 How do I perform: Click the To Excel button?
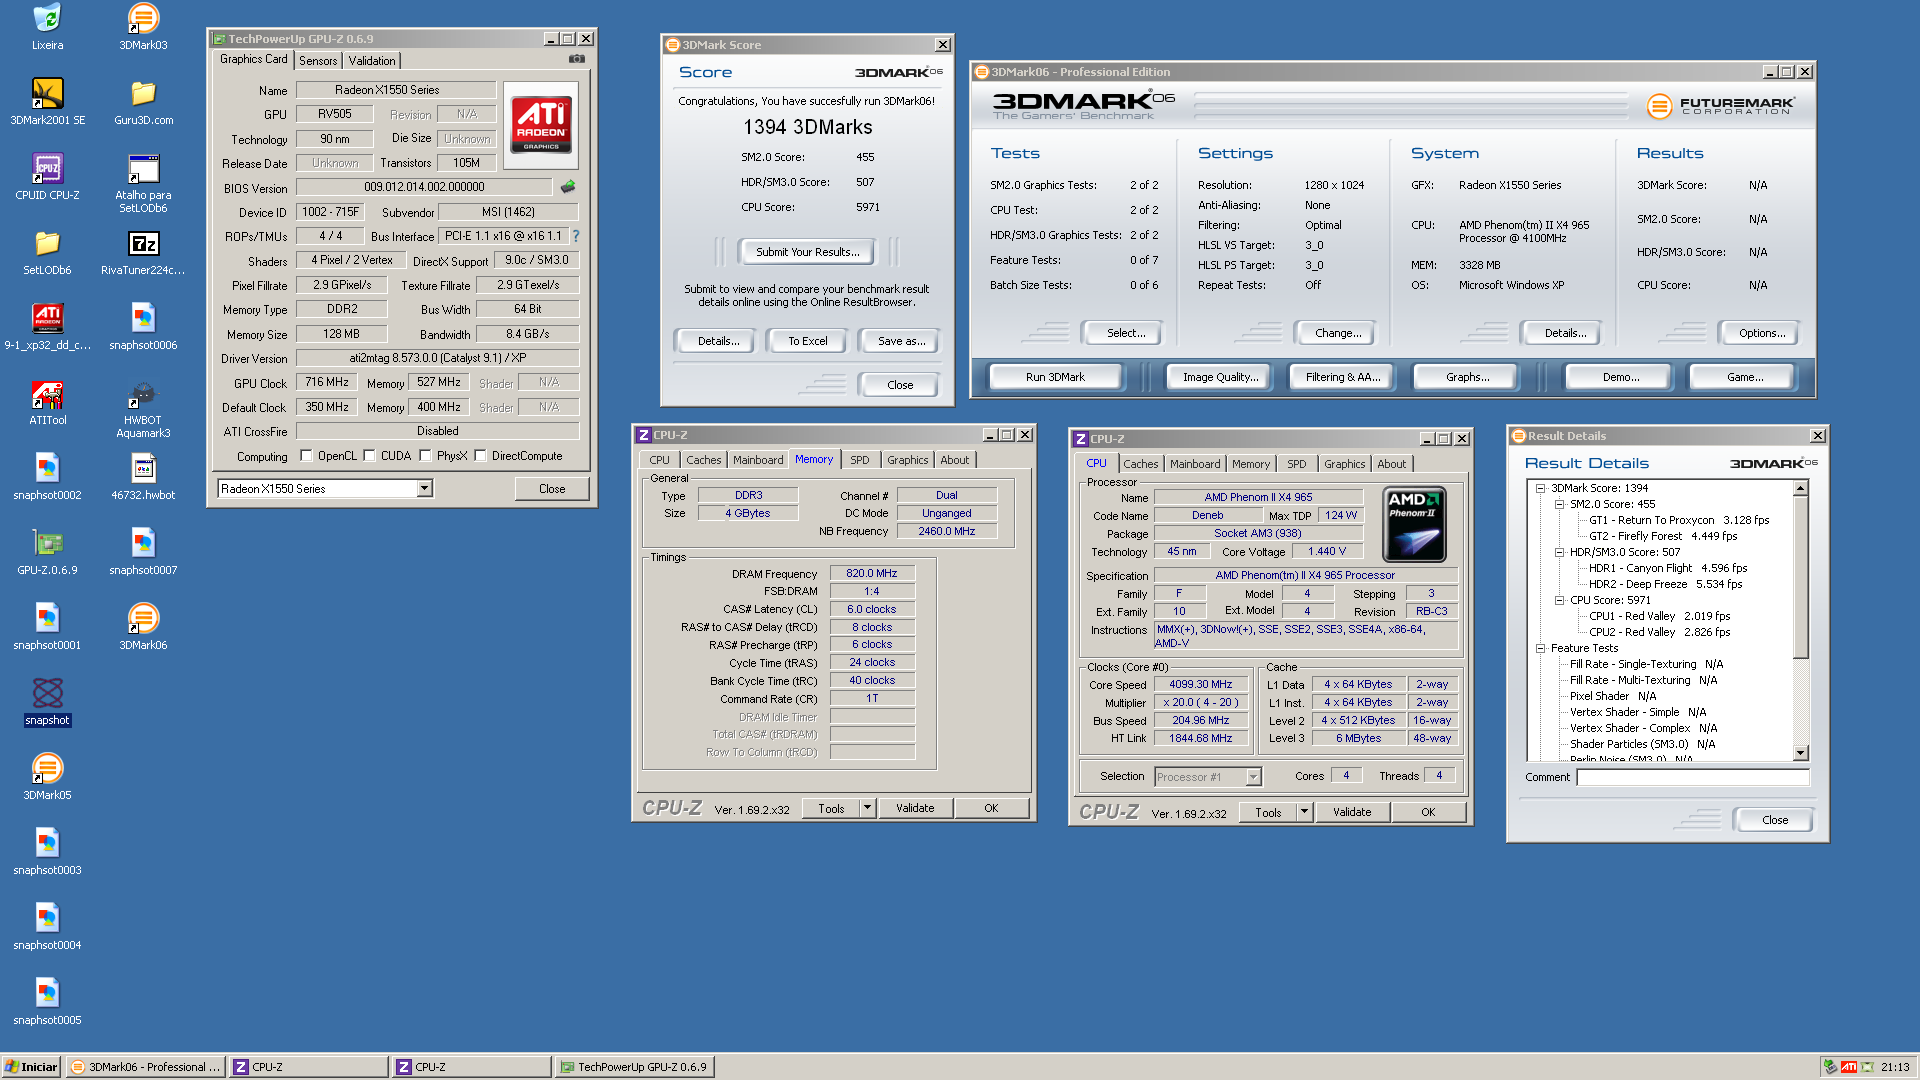pos(807,341)
